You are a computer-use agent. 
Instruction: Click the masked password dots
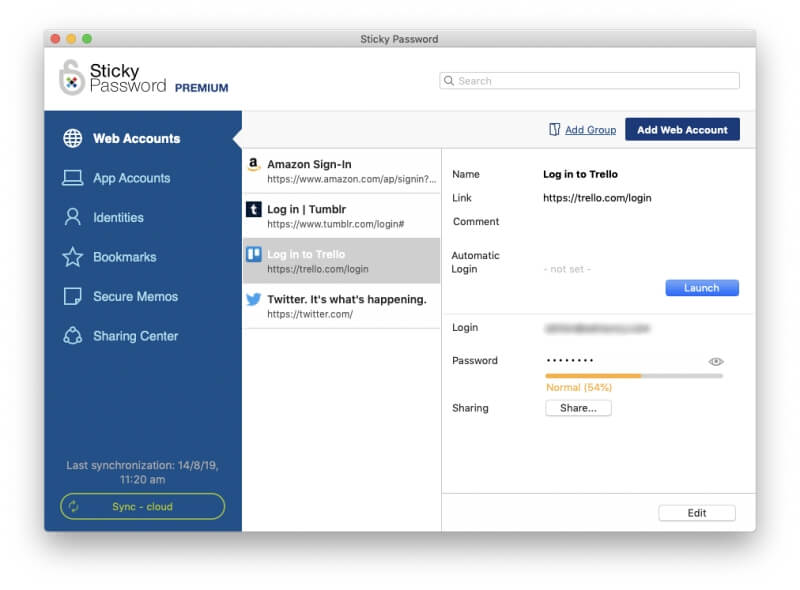pyautogui.click(x=569, y=360)
